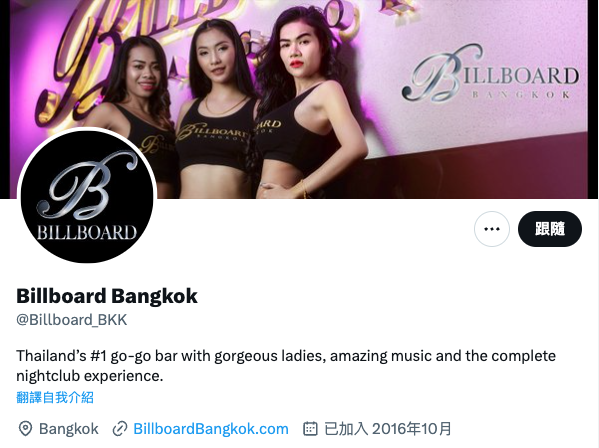Click the silver B monogram in avatar
This screenshot has height=448, width=599.
[87, 185]
